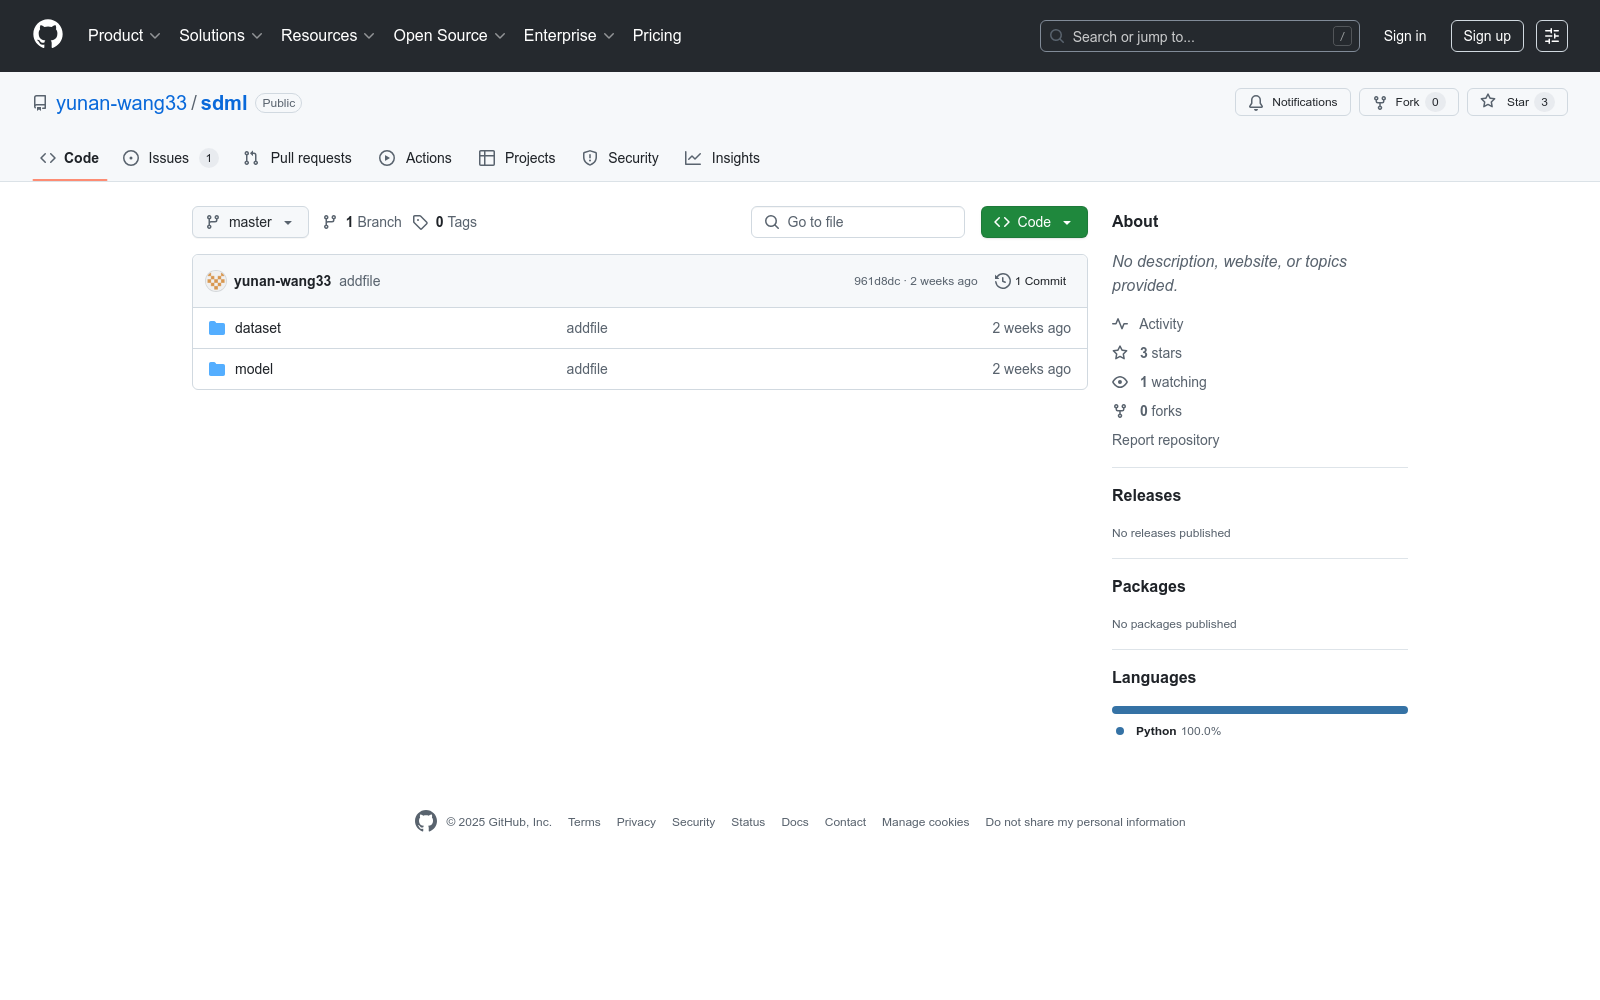The image size is (1600, 1000).
Task: Expand the Resources menu
Action: coord(328,35)
